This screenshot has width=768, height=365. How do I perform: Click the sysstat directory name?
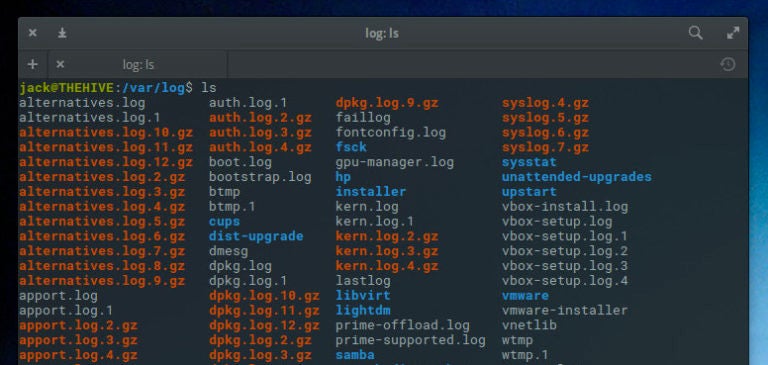[529, 163]
